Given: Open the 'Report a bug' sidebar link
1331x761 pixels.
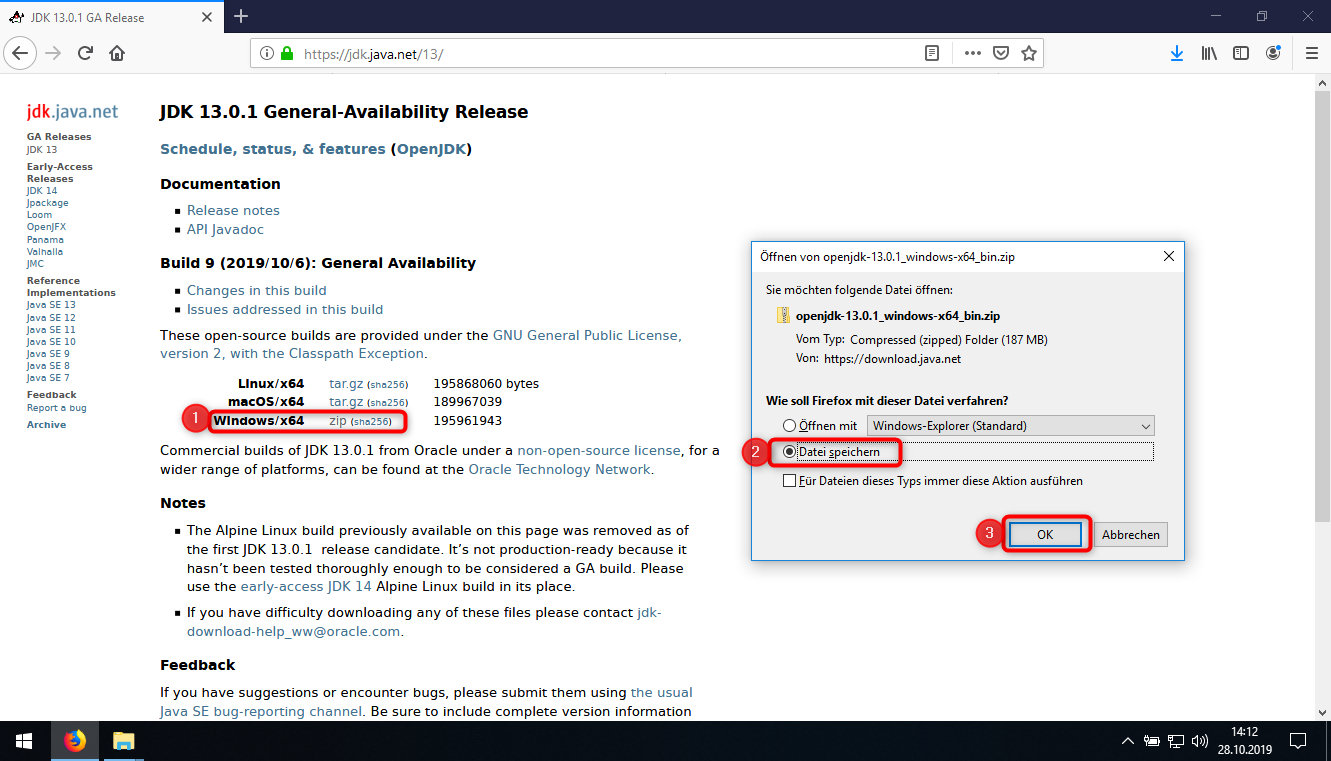Looking at the screenshot, I should [56, 408].
